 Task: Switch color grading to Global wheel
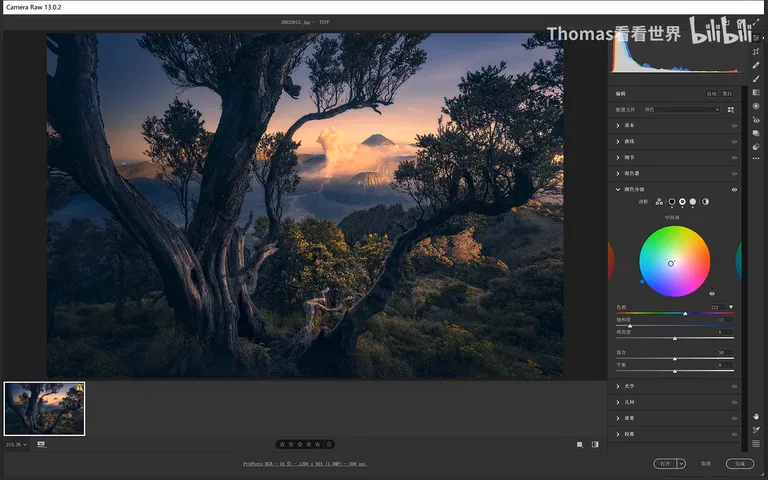[x=705, y=202]
